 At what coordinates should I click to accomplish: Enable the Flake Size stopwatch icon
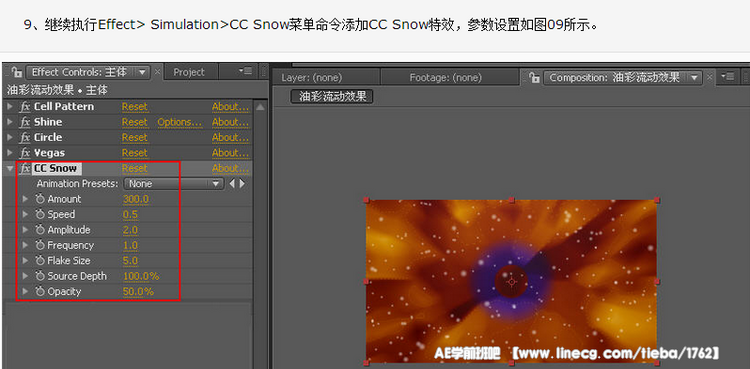tap(40, 261)
